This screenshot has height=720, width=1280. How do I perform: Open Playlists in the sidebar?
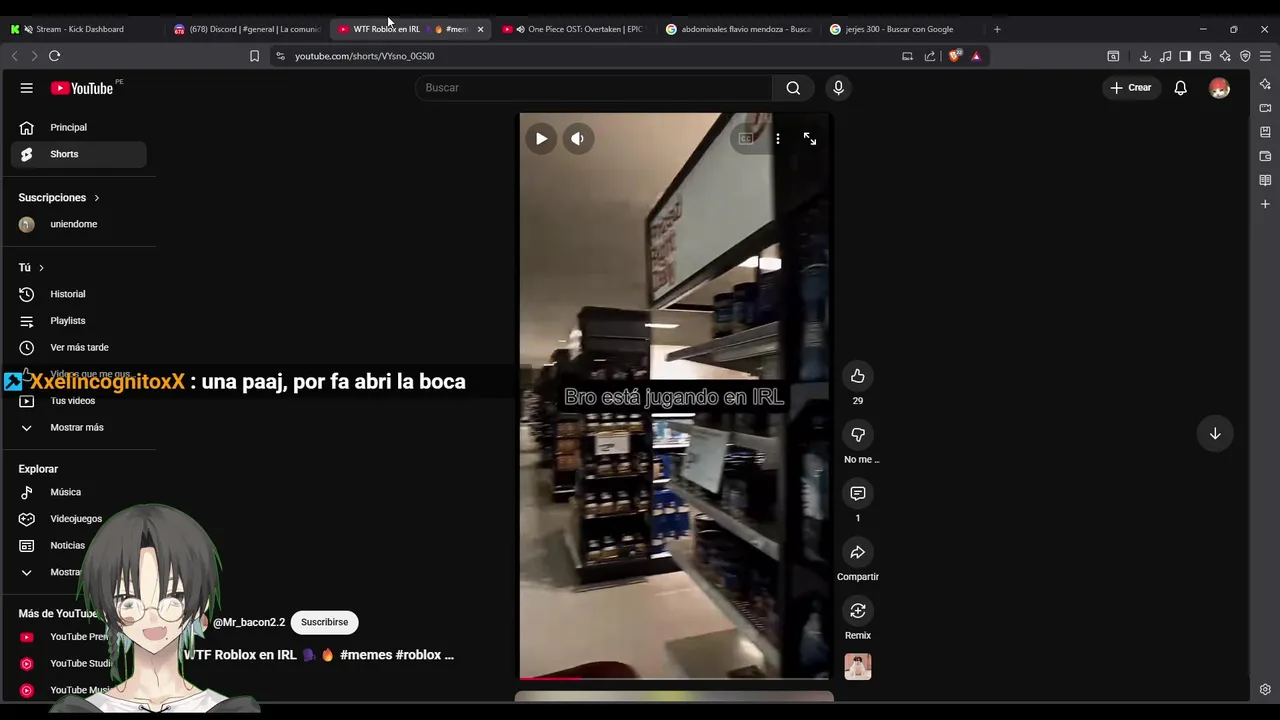(78, 321)
